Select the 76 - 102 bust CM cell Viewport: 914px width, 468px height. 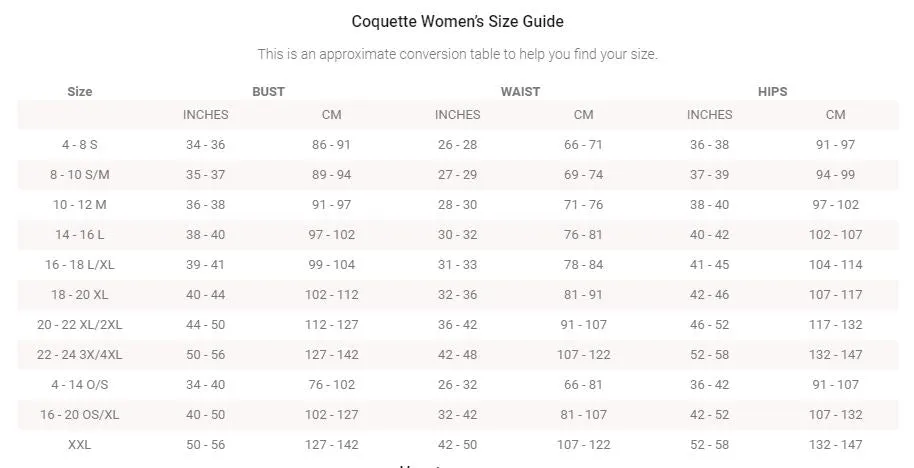[332, 385]
